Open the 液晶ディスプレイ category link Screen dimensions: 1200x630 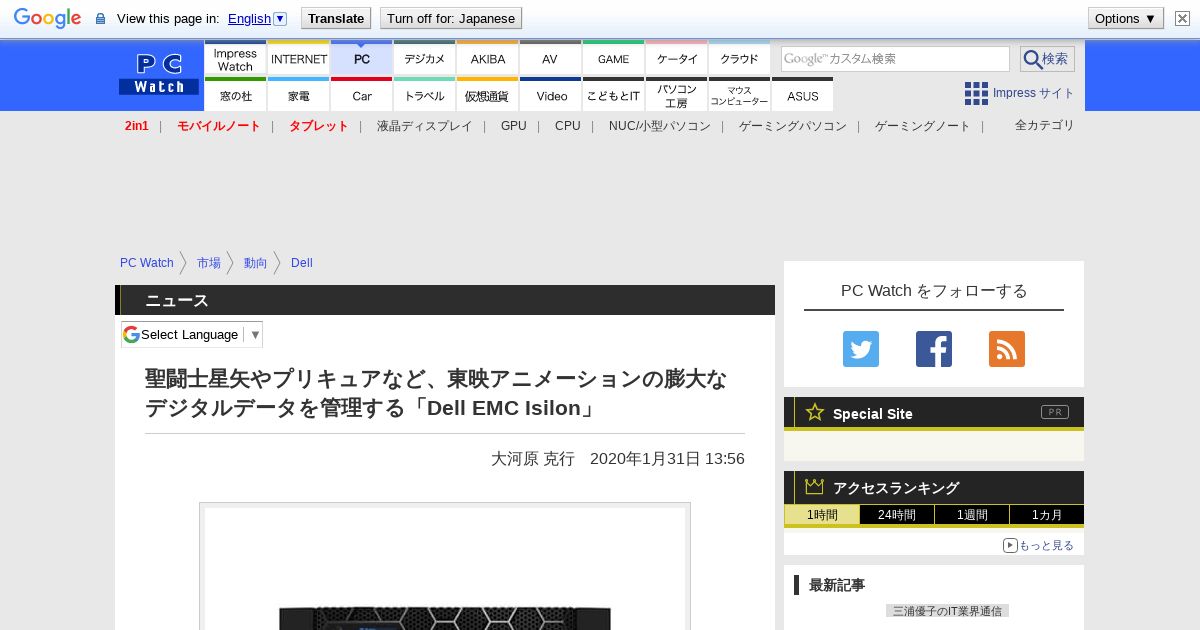click(425, 126)
